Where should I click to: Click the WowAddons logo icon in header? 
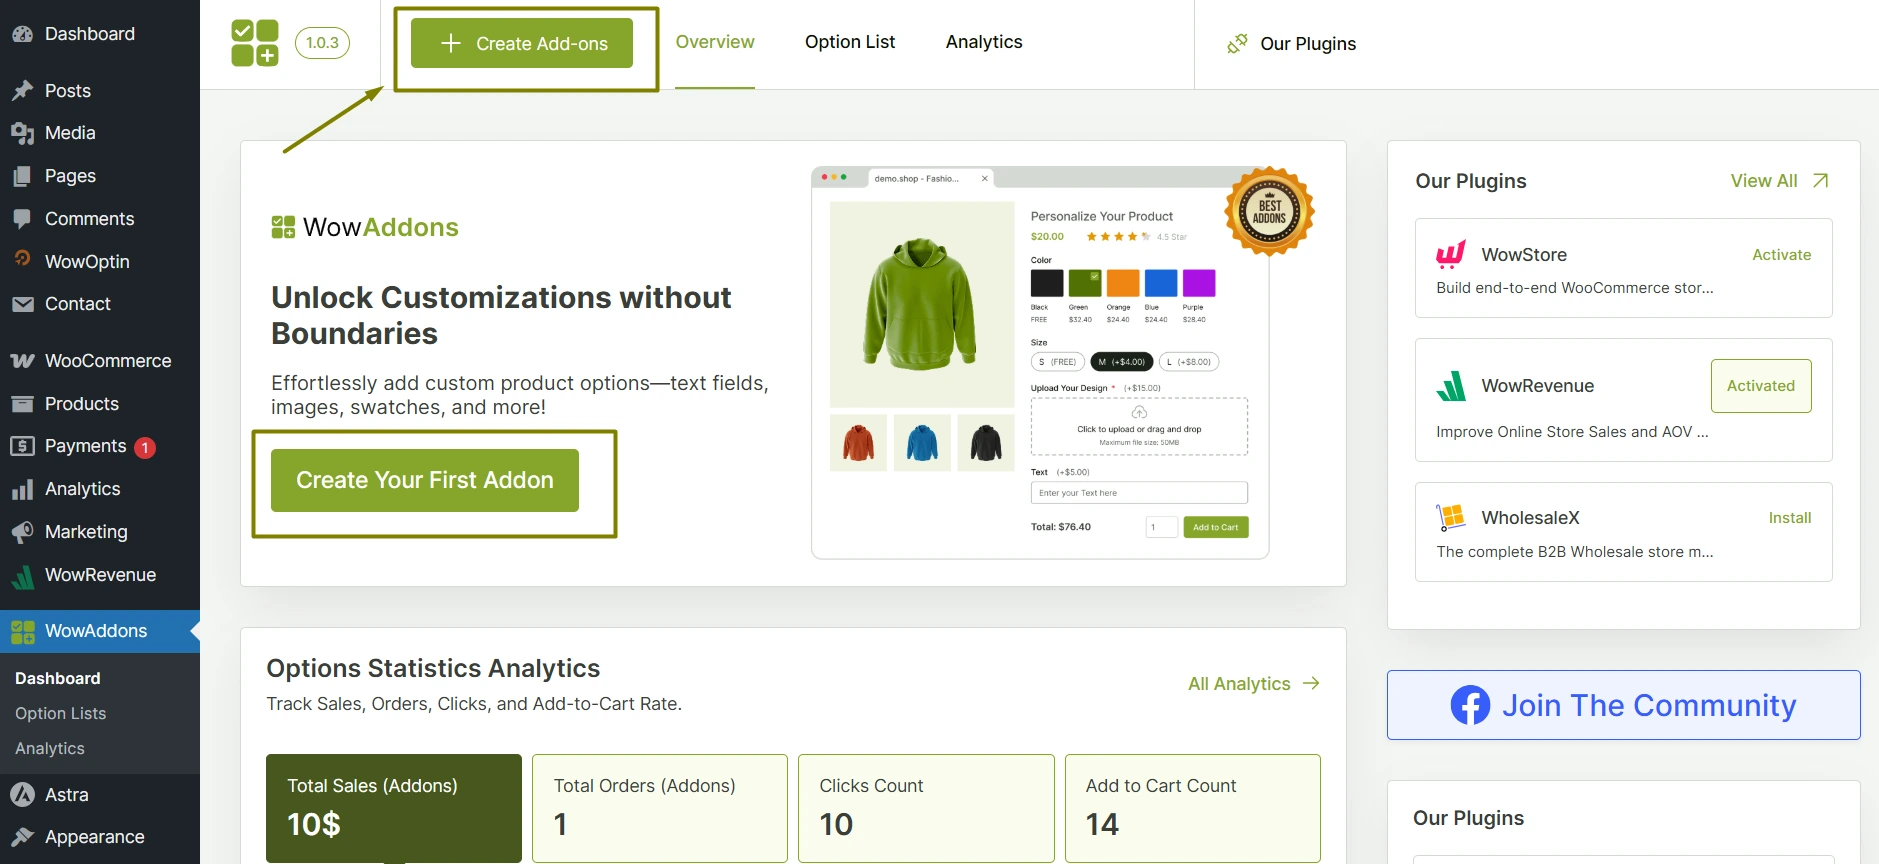pyautogui.click(x=255, y=43)
